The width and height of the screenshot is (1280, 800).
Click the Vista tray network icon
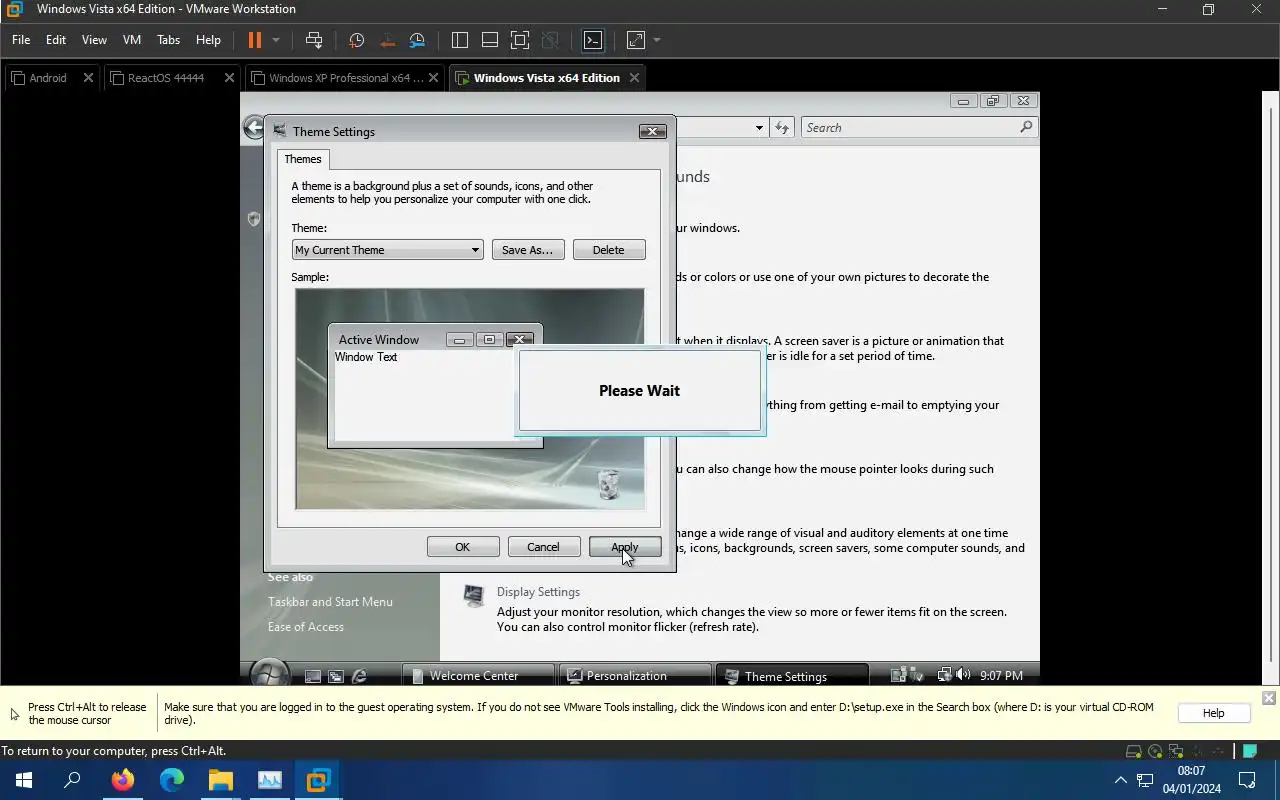[x=943, y=675]
